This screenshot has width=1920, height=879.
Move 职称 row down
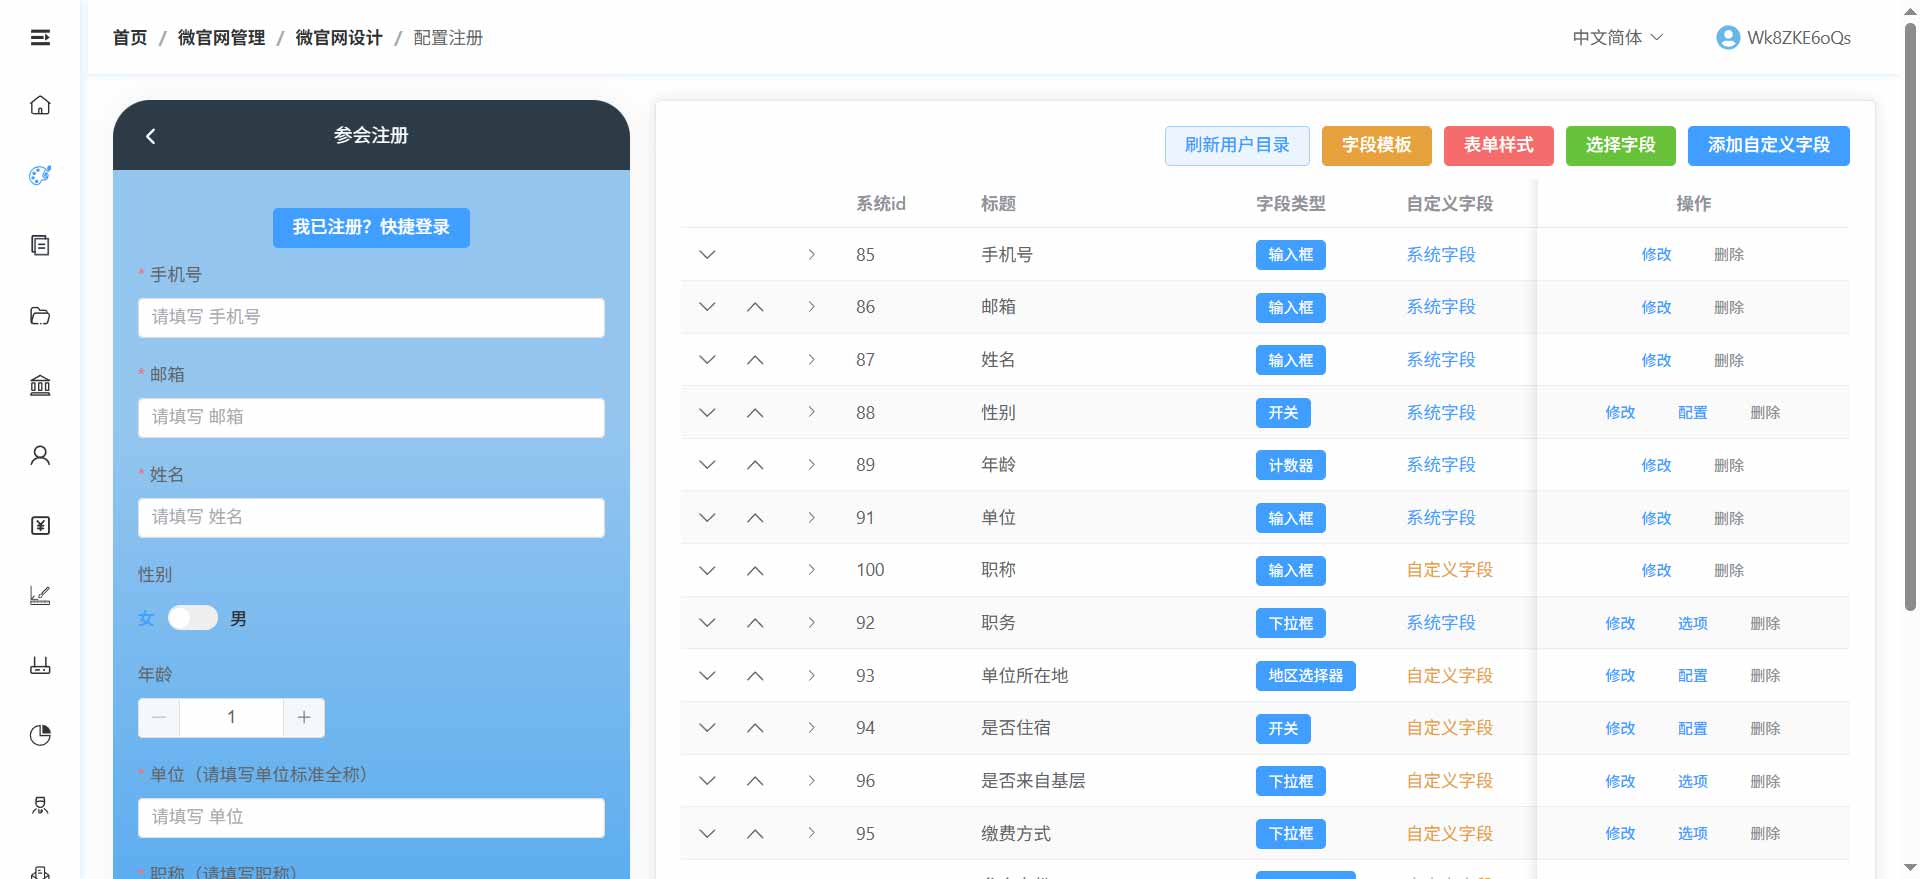(x=707, y=570)
